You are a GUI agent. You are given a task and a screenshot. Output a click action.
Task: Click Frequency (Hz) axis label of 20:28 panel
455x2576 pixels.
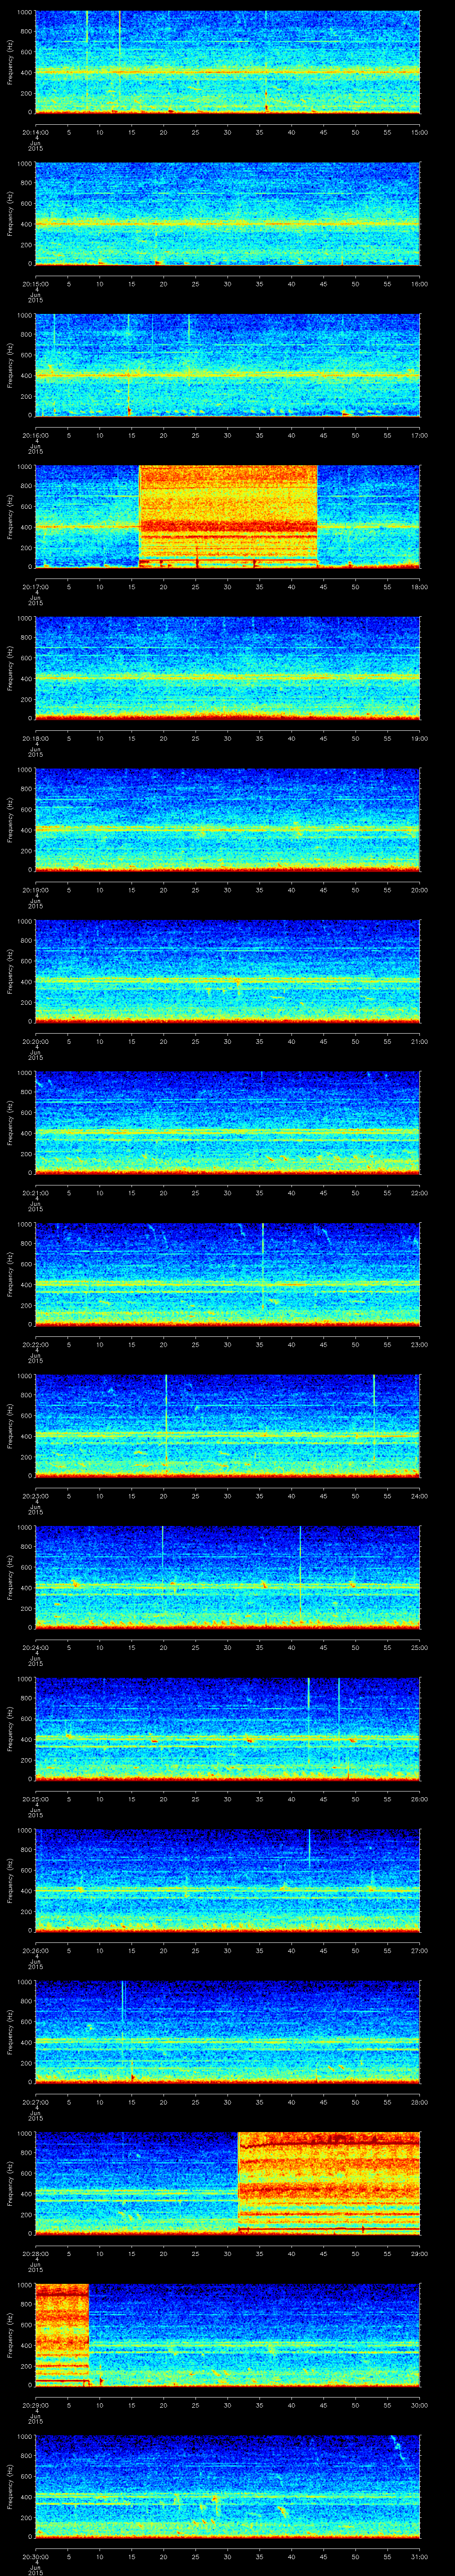pos(10,2183)
